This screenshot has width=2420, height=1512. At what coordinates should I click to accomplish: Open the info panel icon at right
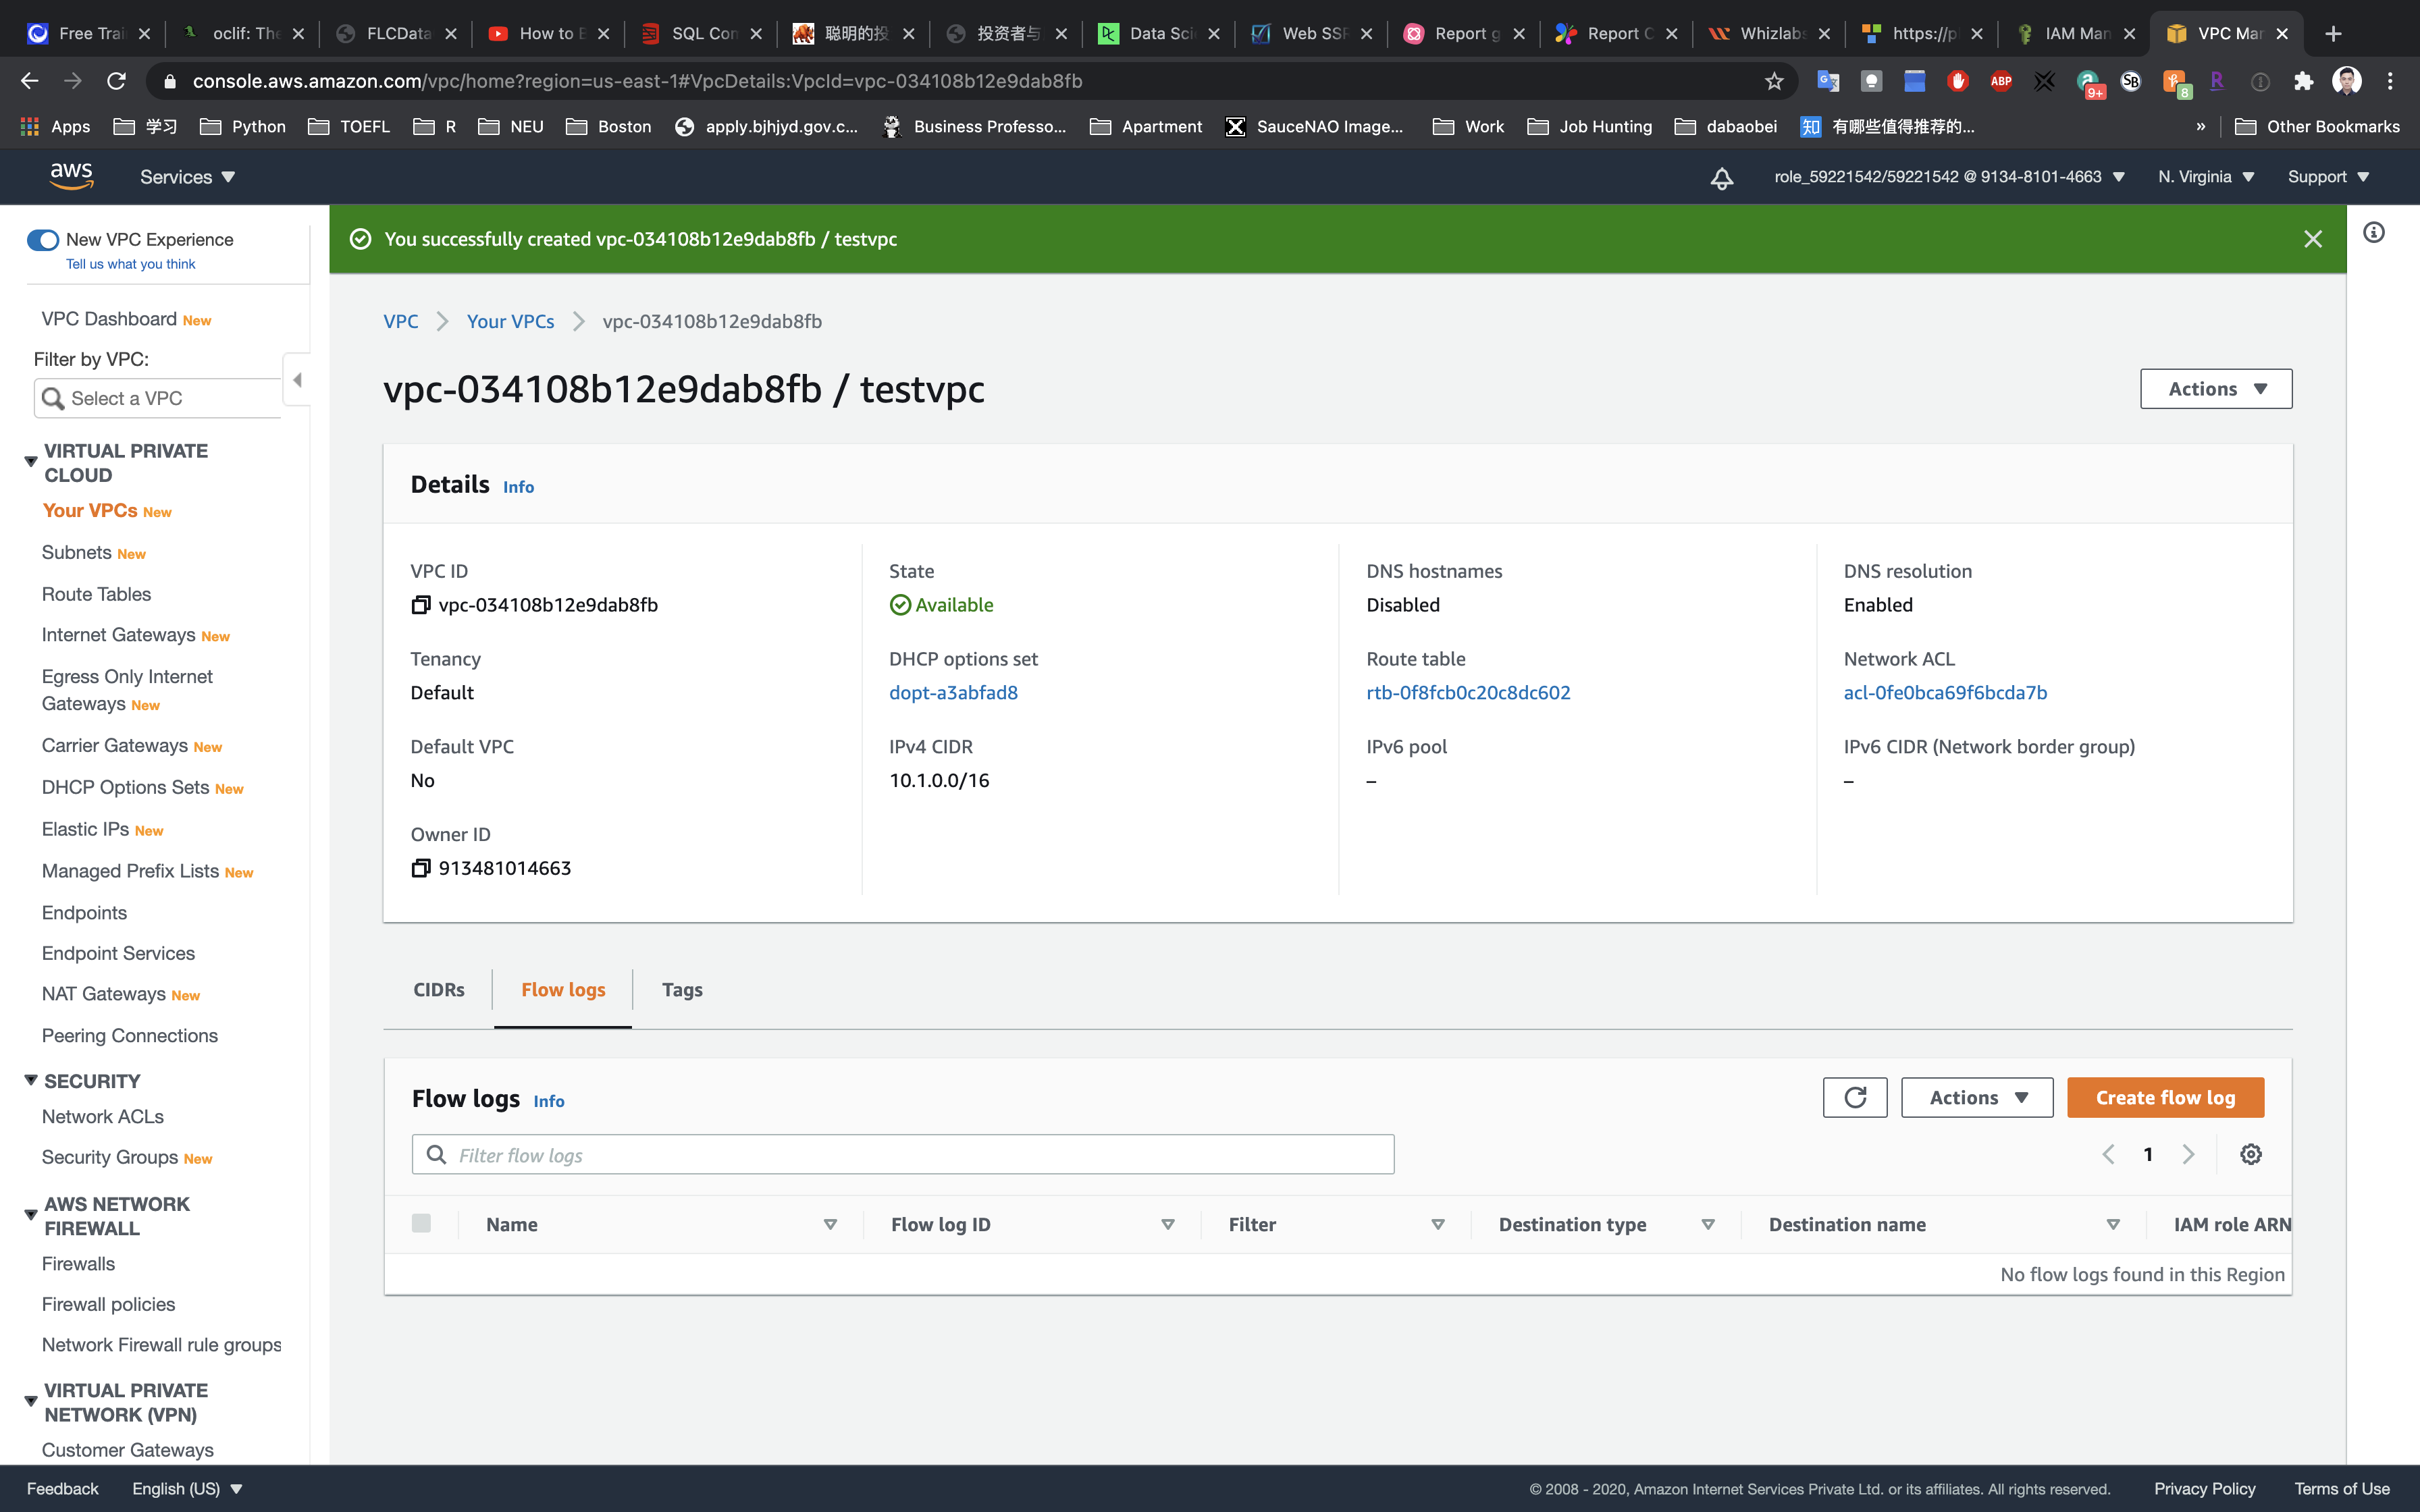(x=2373, y=233)
